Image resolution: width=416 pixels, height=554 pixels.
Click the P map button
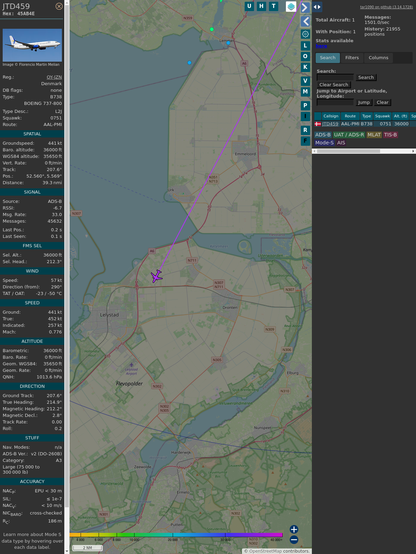pos(305,105)
